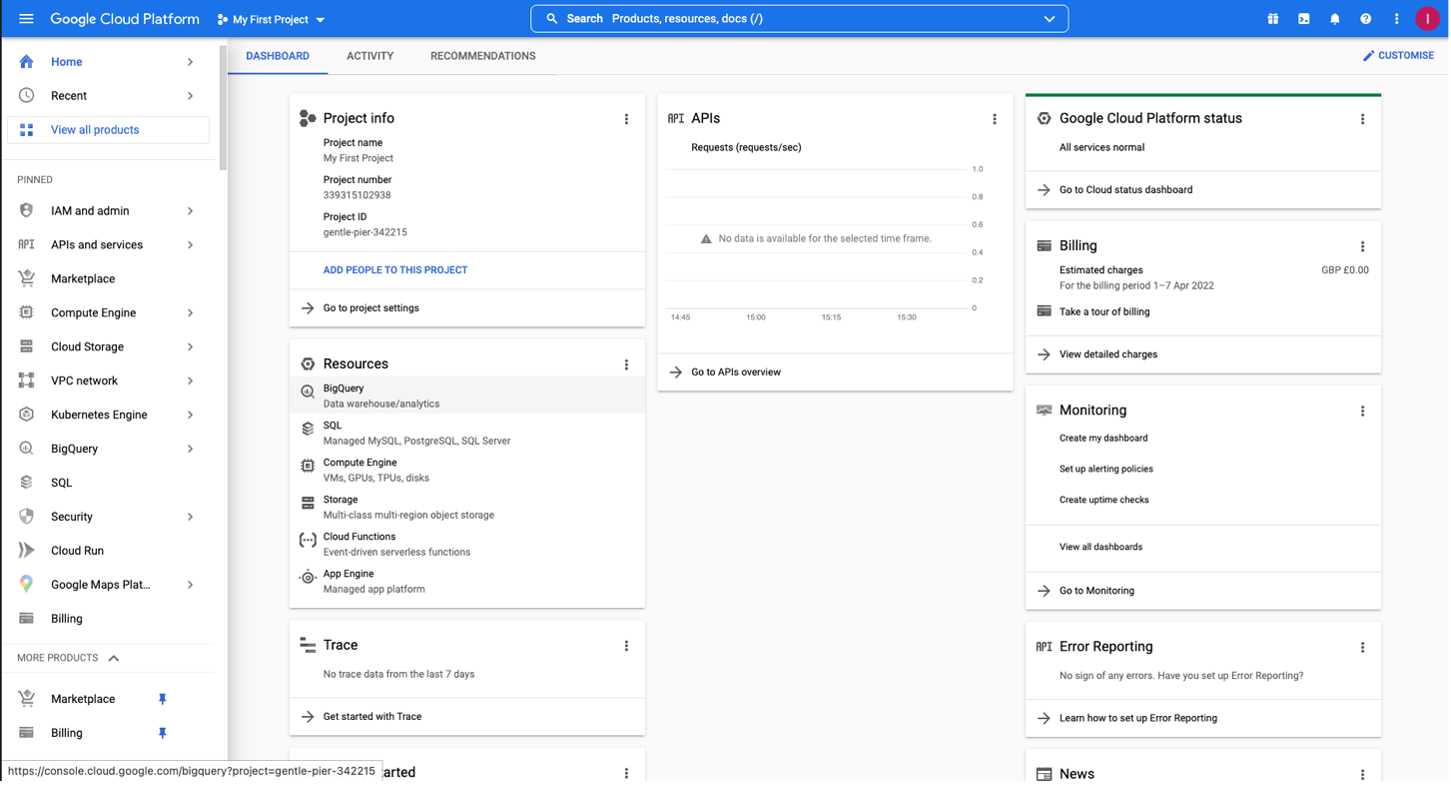The image size is (1451, 785).
Task: Expand the Home submenu chevron
Action: click(190, 62)
